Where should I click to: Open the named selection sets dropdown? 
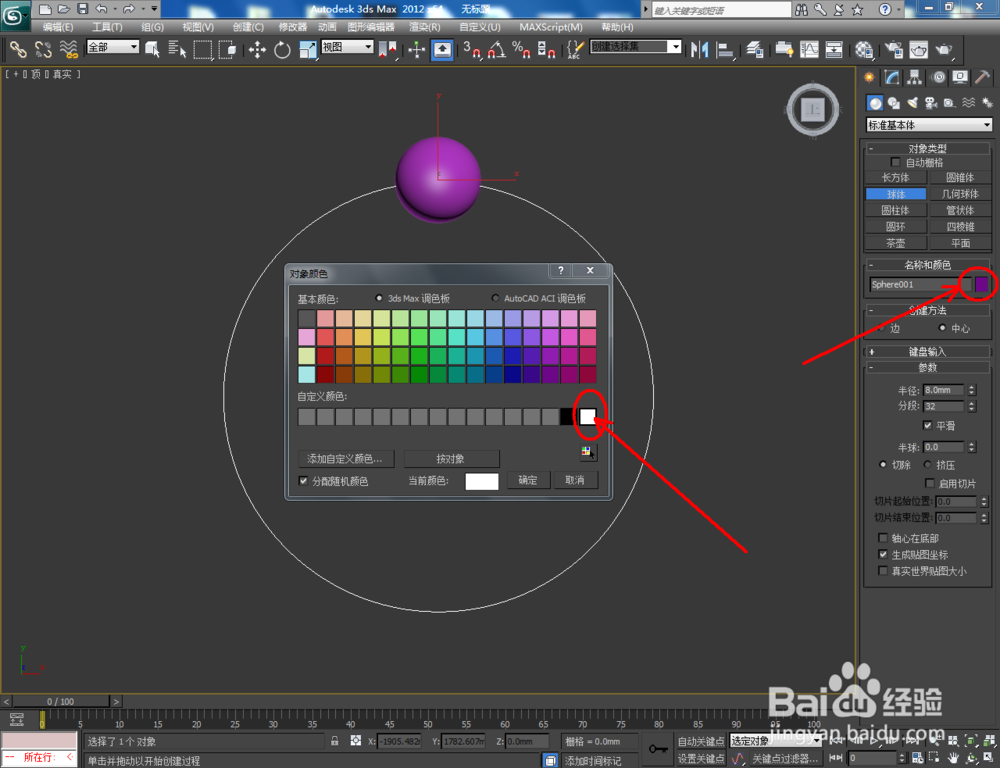[x=636, y=47]
